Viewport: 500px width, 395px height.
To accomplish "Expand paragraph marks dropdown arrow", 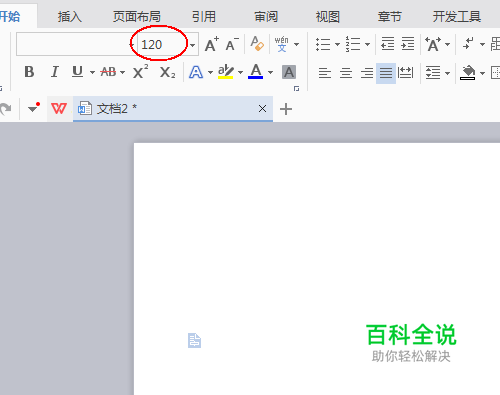I will (482, 44).
